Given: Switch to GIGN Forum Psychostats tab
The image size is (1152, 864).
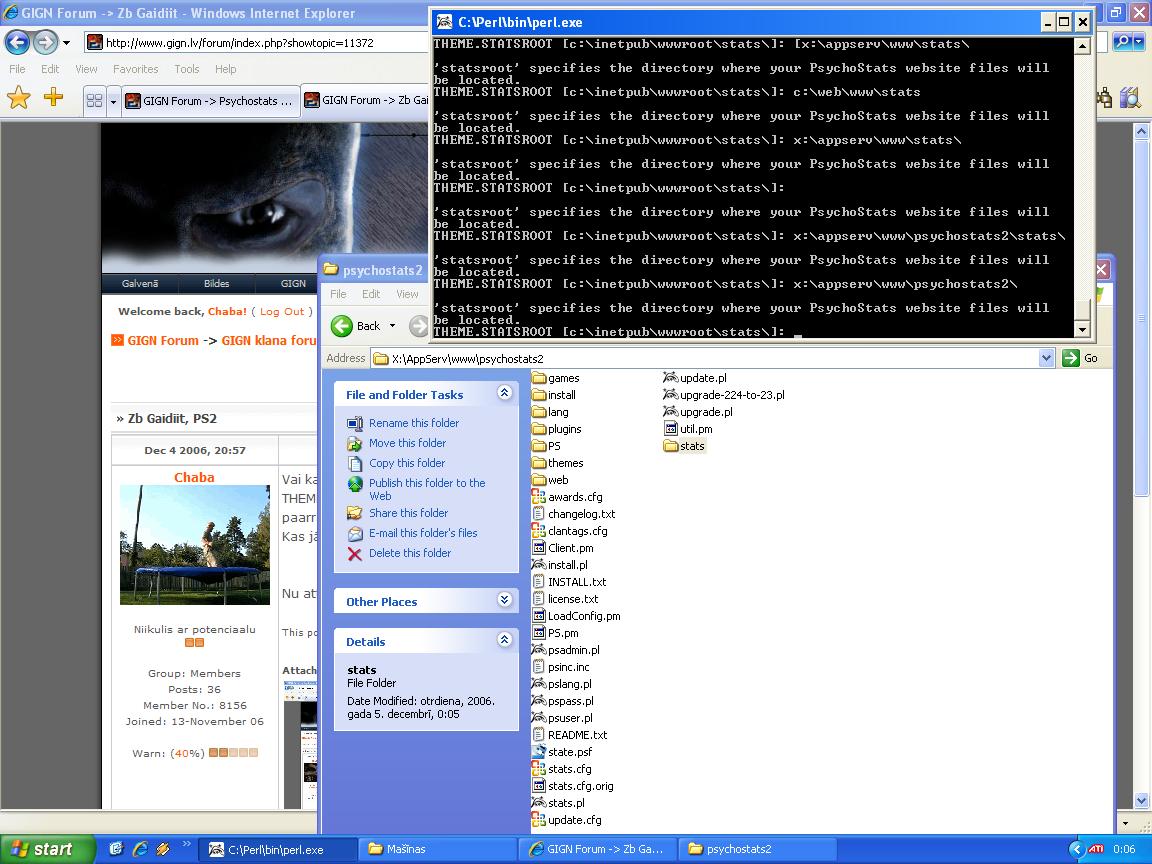Looking at the screenshot, I should [x=210, y=101].
